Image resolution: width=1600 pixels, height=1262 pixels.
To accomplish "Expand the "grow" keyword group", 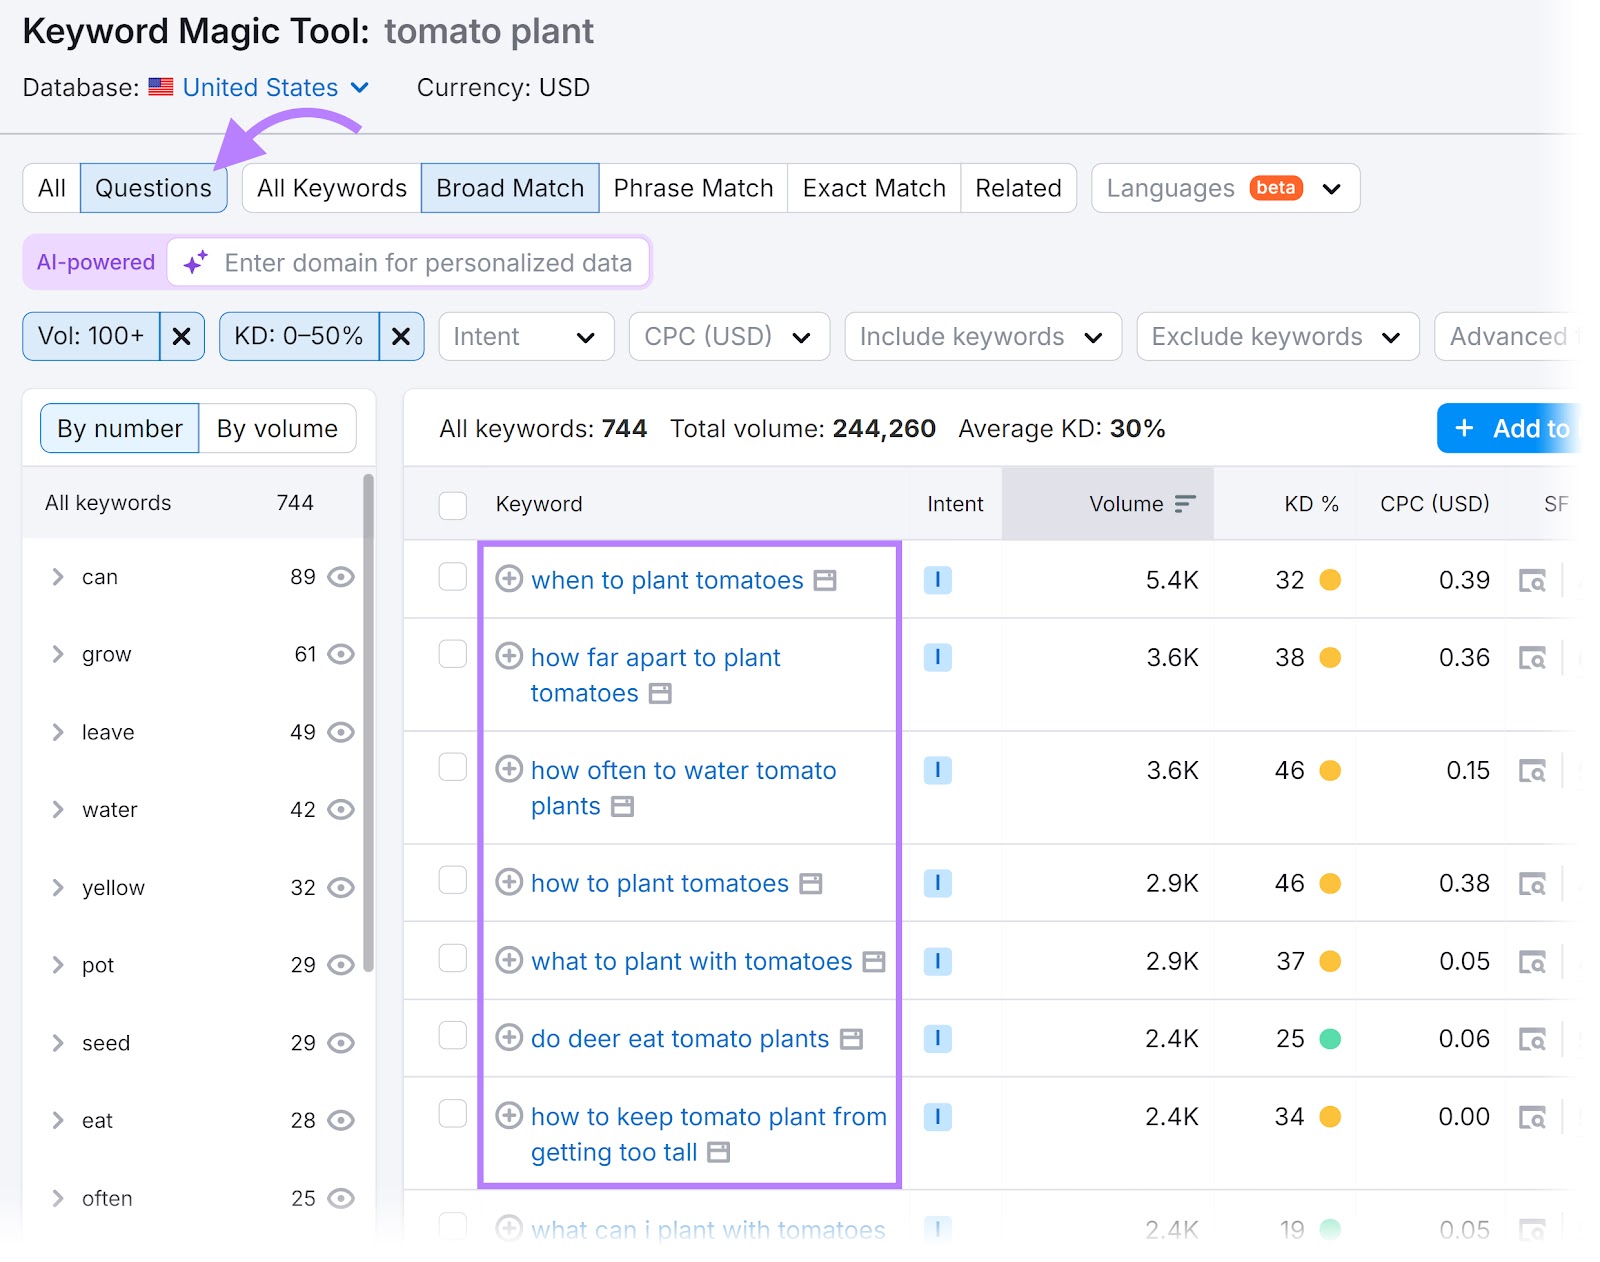I will [58, 654].
